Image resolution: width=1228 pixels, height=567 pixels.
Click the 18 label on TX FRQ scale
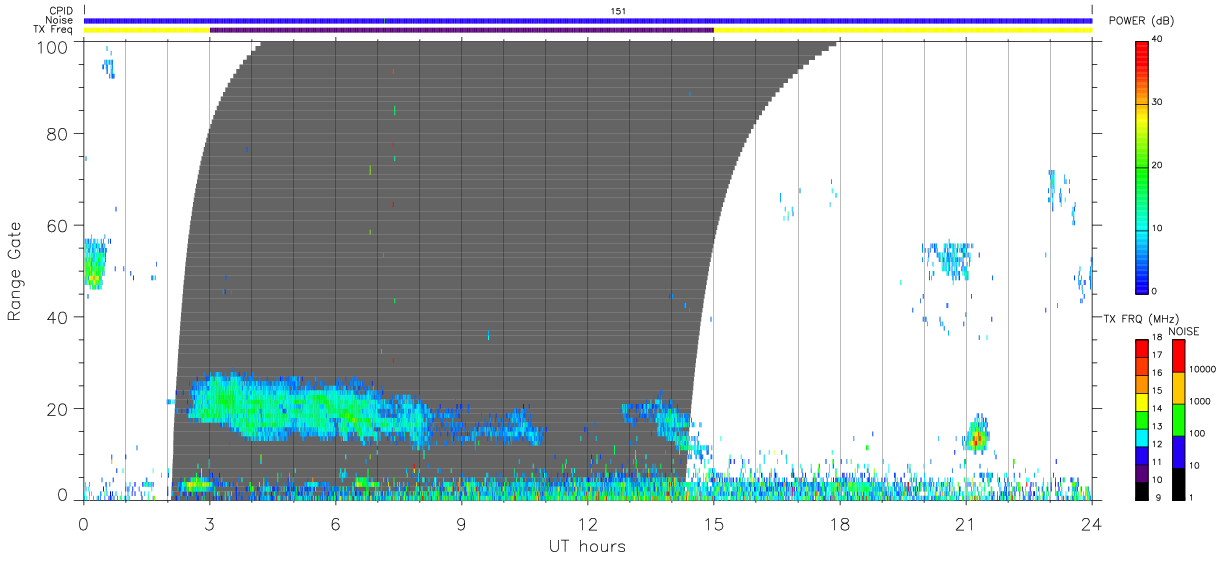click(1157, 338)
